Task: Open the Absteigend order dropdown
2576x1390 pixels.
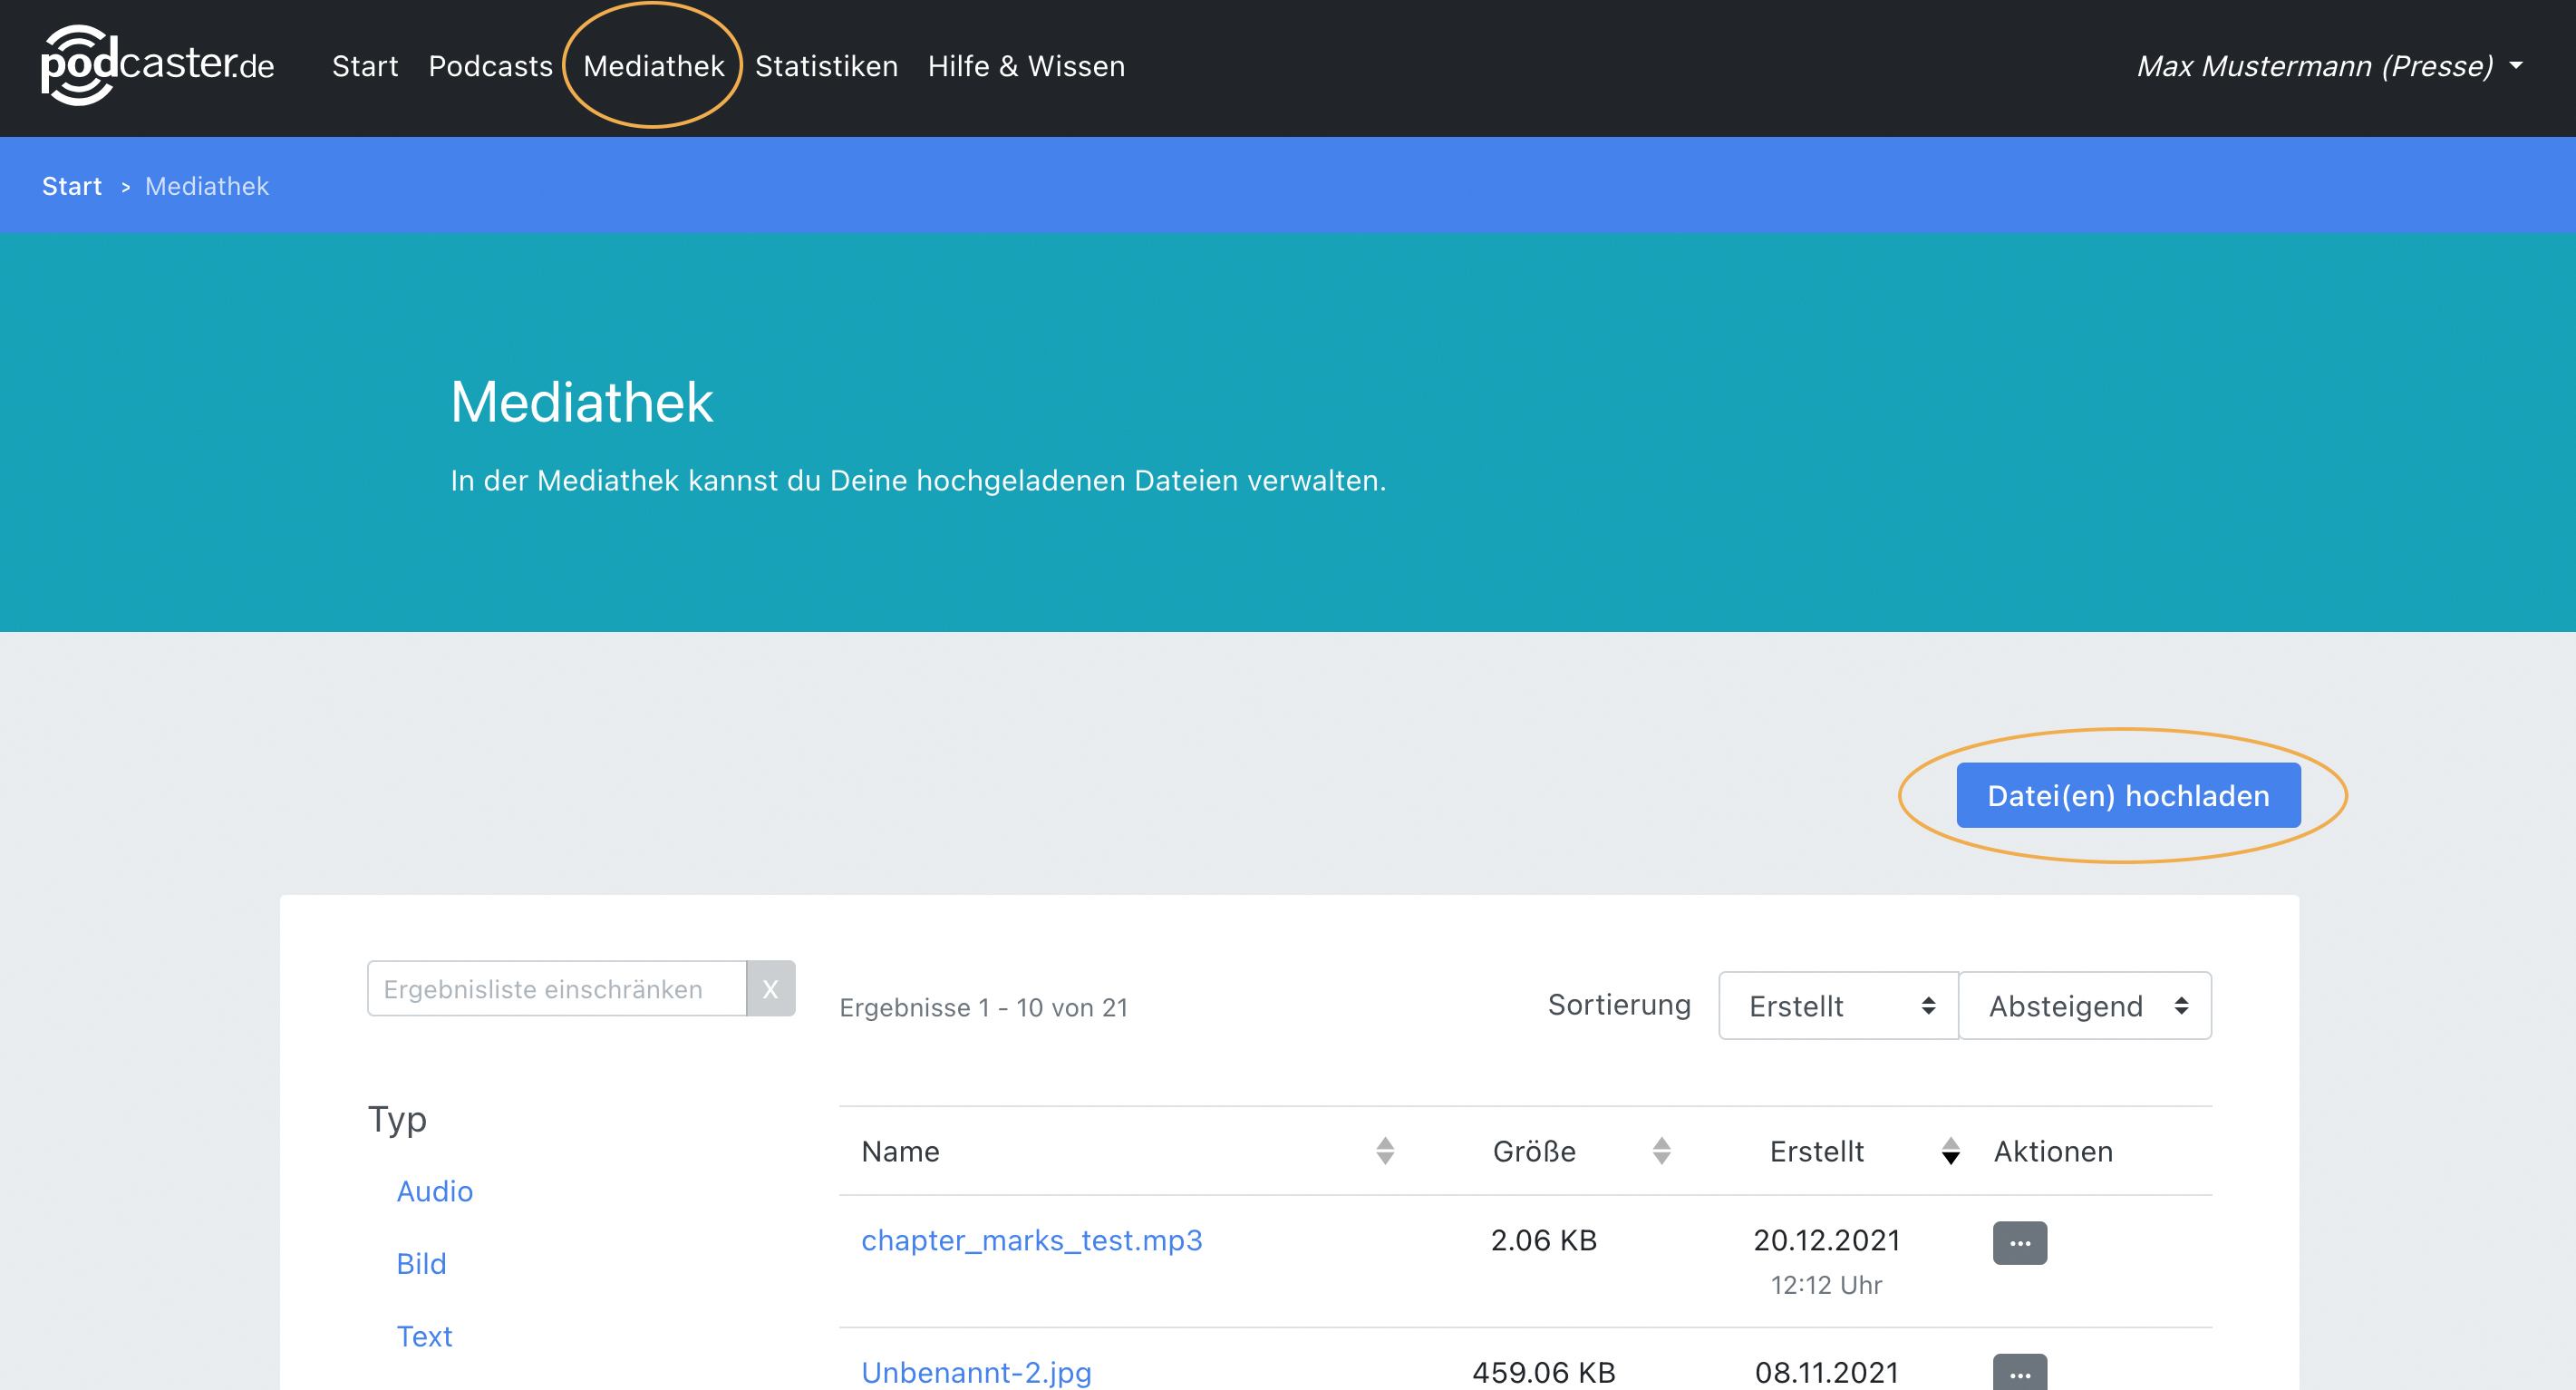Action: (x=2085, y=1005)
